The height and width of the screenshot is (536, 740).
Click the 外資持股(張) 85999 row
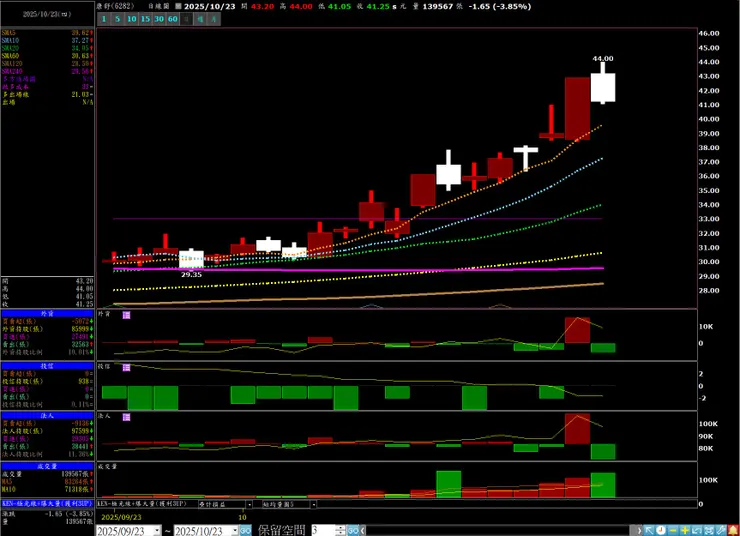point(47,329)
